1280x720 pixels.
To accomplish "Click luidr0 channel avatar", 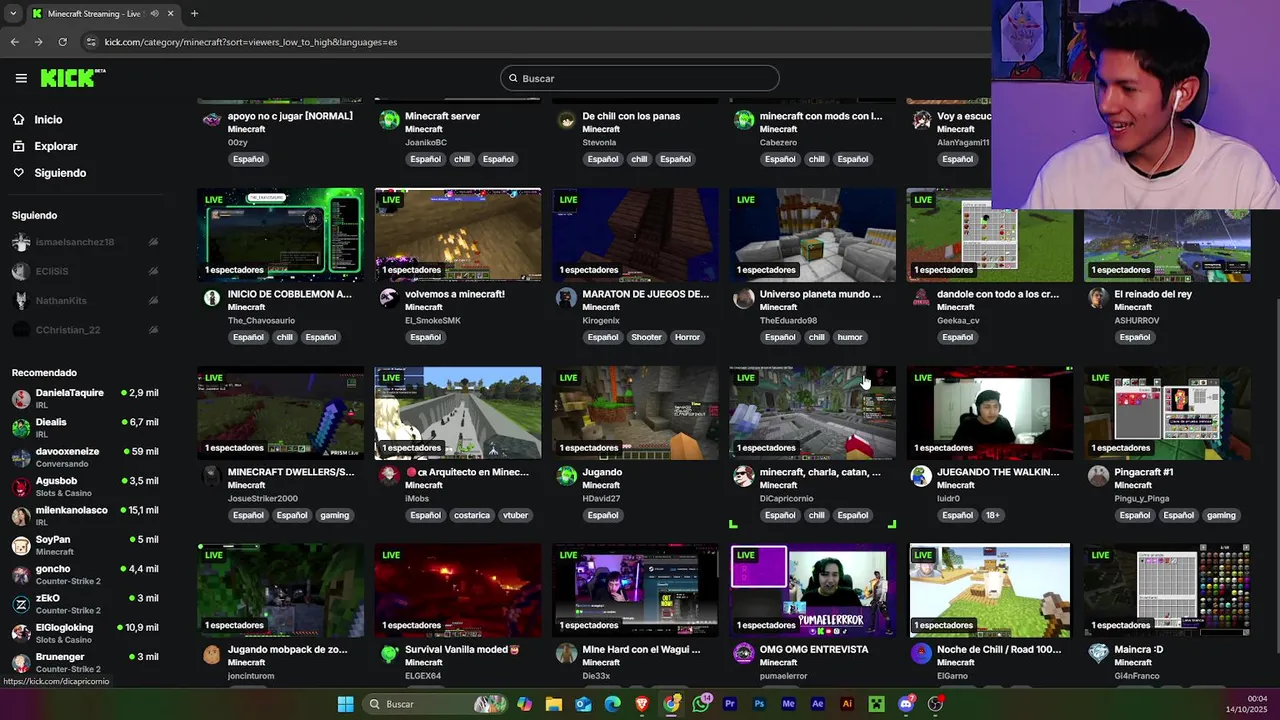I will [921, 476].
